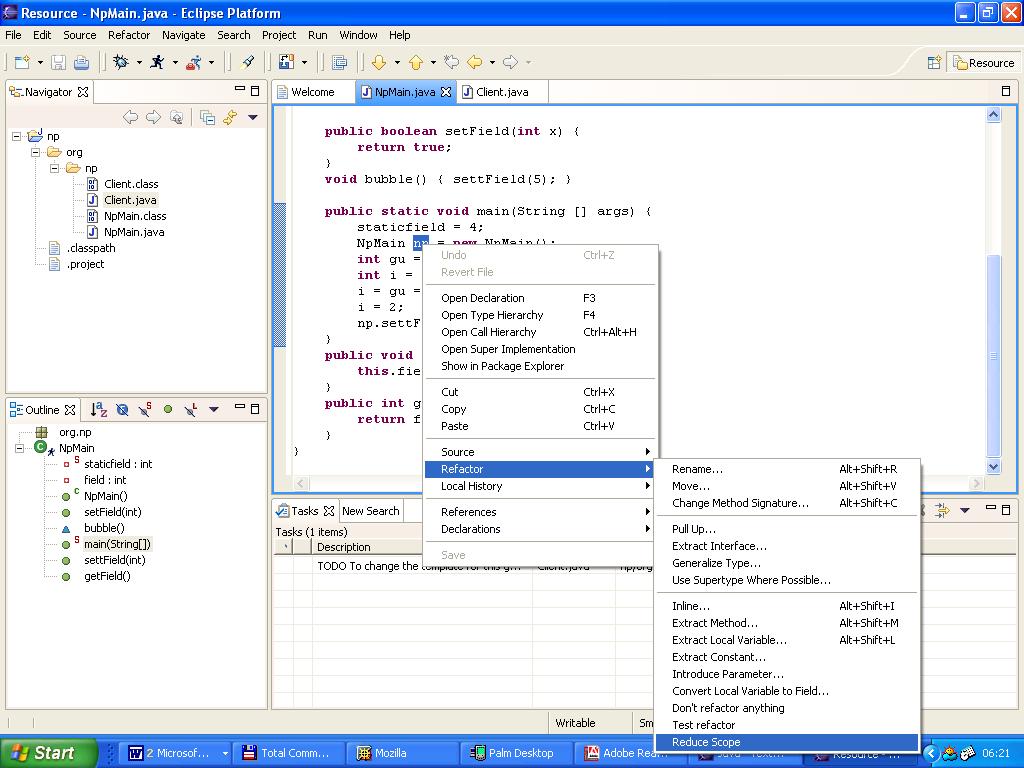The height and width of the screenshot is (768, 1024).
Task: Click the Resource perspective button
Action: pyautogui.click(x=984, y=63)
